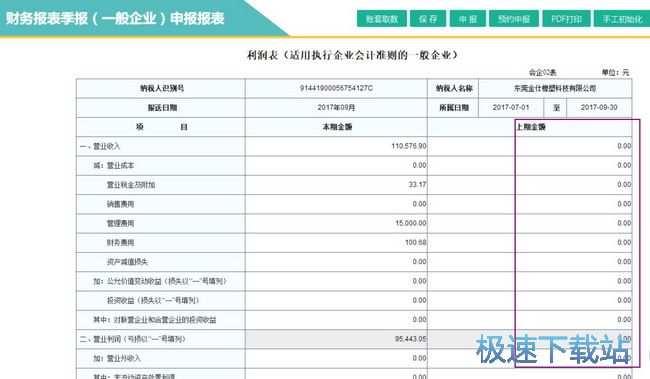Click the 所属日期 label cell
Screen dimensions: 650x379
click(x=453, y=107)
